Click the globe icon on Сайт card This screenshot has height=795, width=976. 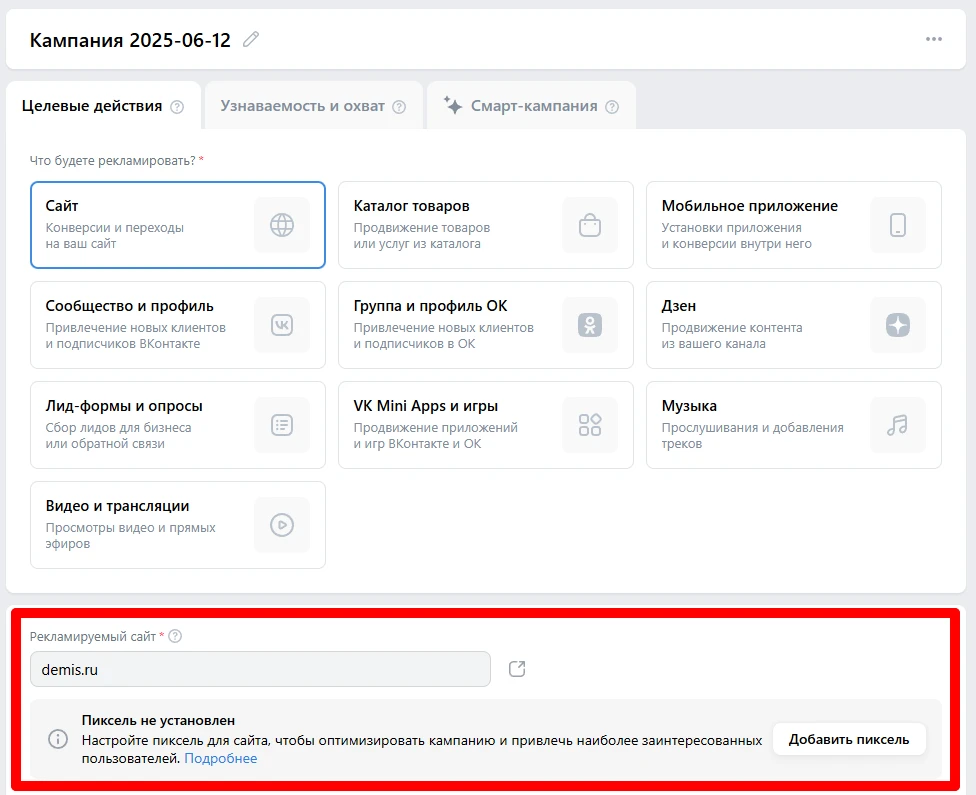282,225
